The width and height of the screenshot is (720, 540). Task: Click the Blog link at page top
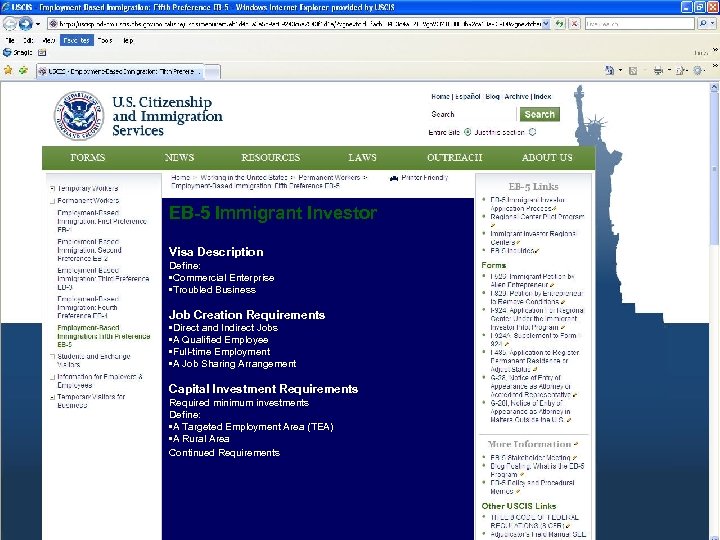pos(492,96)
